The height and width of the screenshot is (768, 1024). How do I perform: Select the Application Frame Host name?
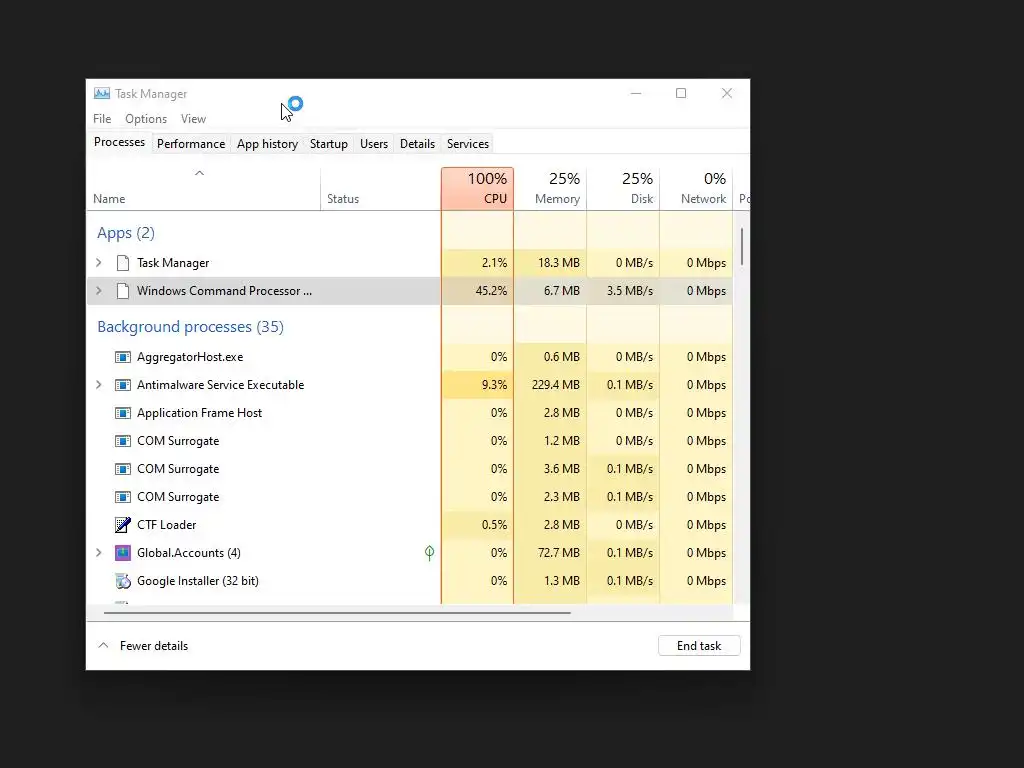(x=199, y=413)
